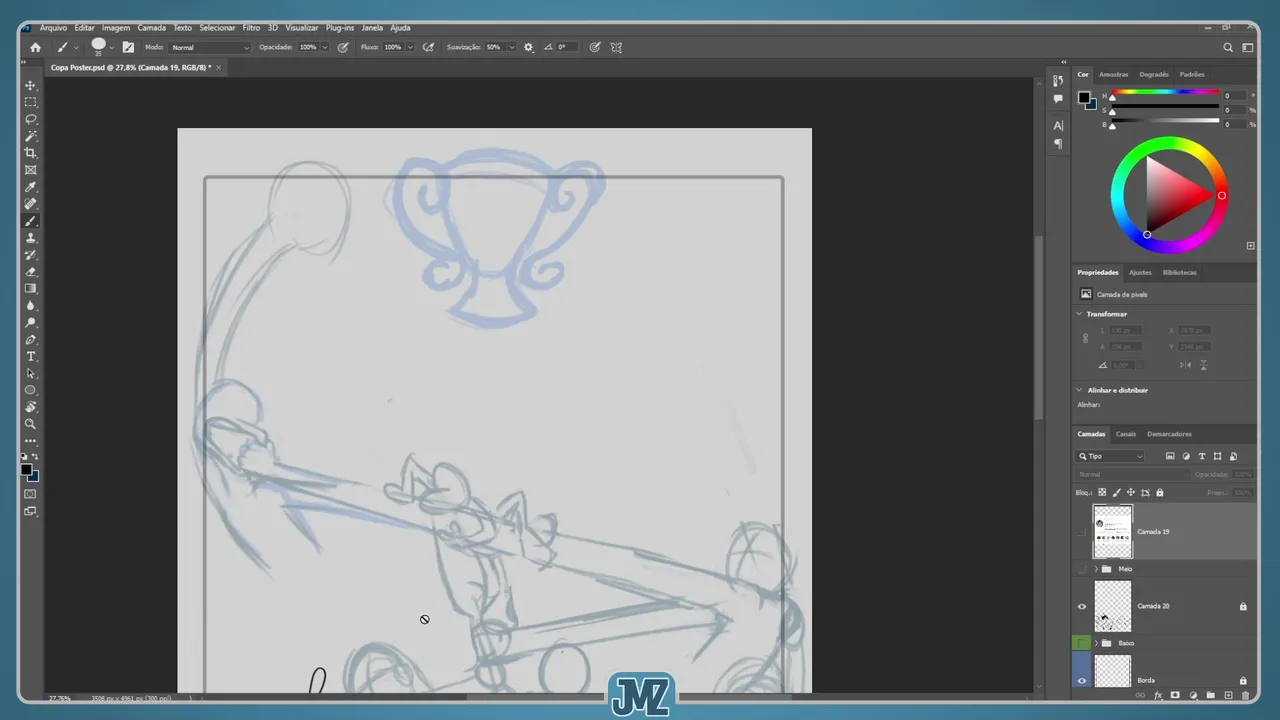Select the Camada 19 layer thumbnail
The height and width of the screenshot is (720, 1280).
(1113, 532)
